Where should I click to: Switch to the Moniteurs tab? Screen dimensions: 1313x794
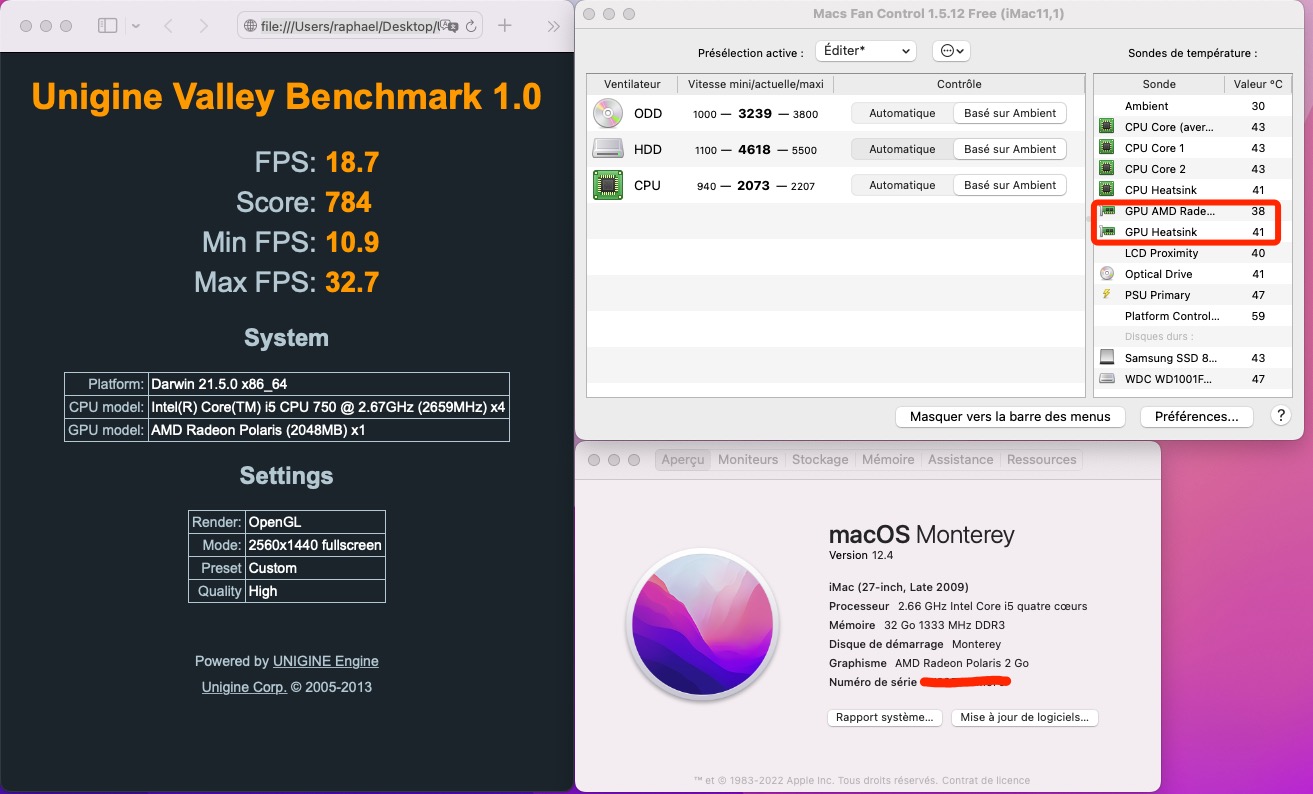pos(748,460)
